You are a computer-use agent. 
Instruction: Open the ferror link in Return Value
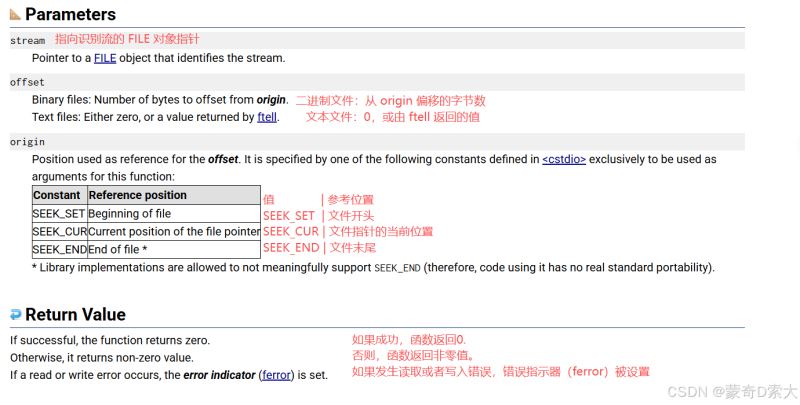pyautogui.click(x=277, y=375)
